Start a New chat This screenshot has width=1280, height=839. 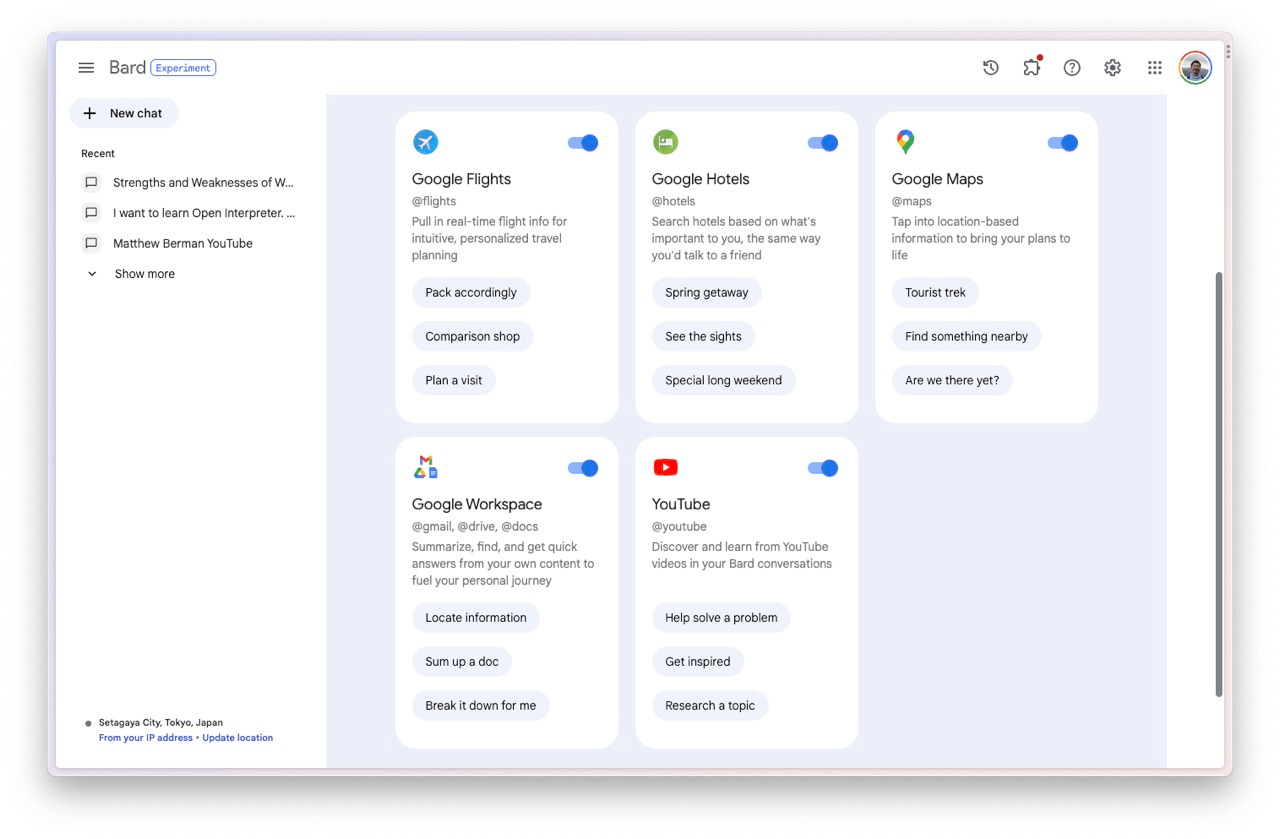[124, 113]
